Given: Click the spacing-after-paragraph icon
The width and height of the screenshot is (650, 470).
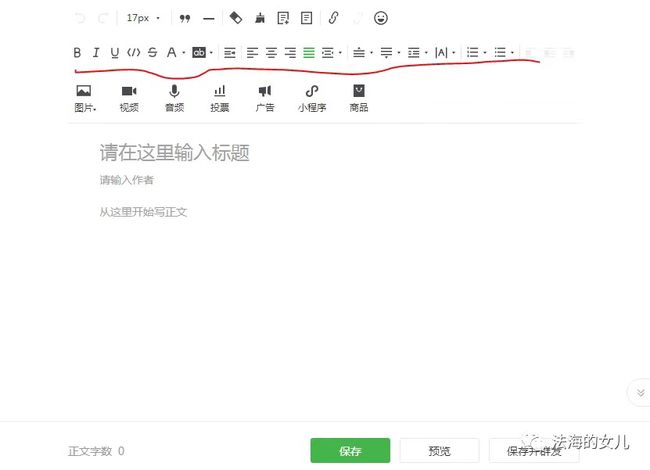Looking at the screenshot, I should pyautogui.click(x=386, y=53).
